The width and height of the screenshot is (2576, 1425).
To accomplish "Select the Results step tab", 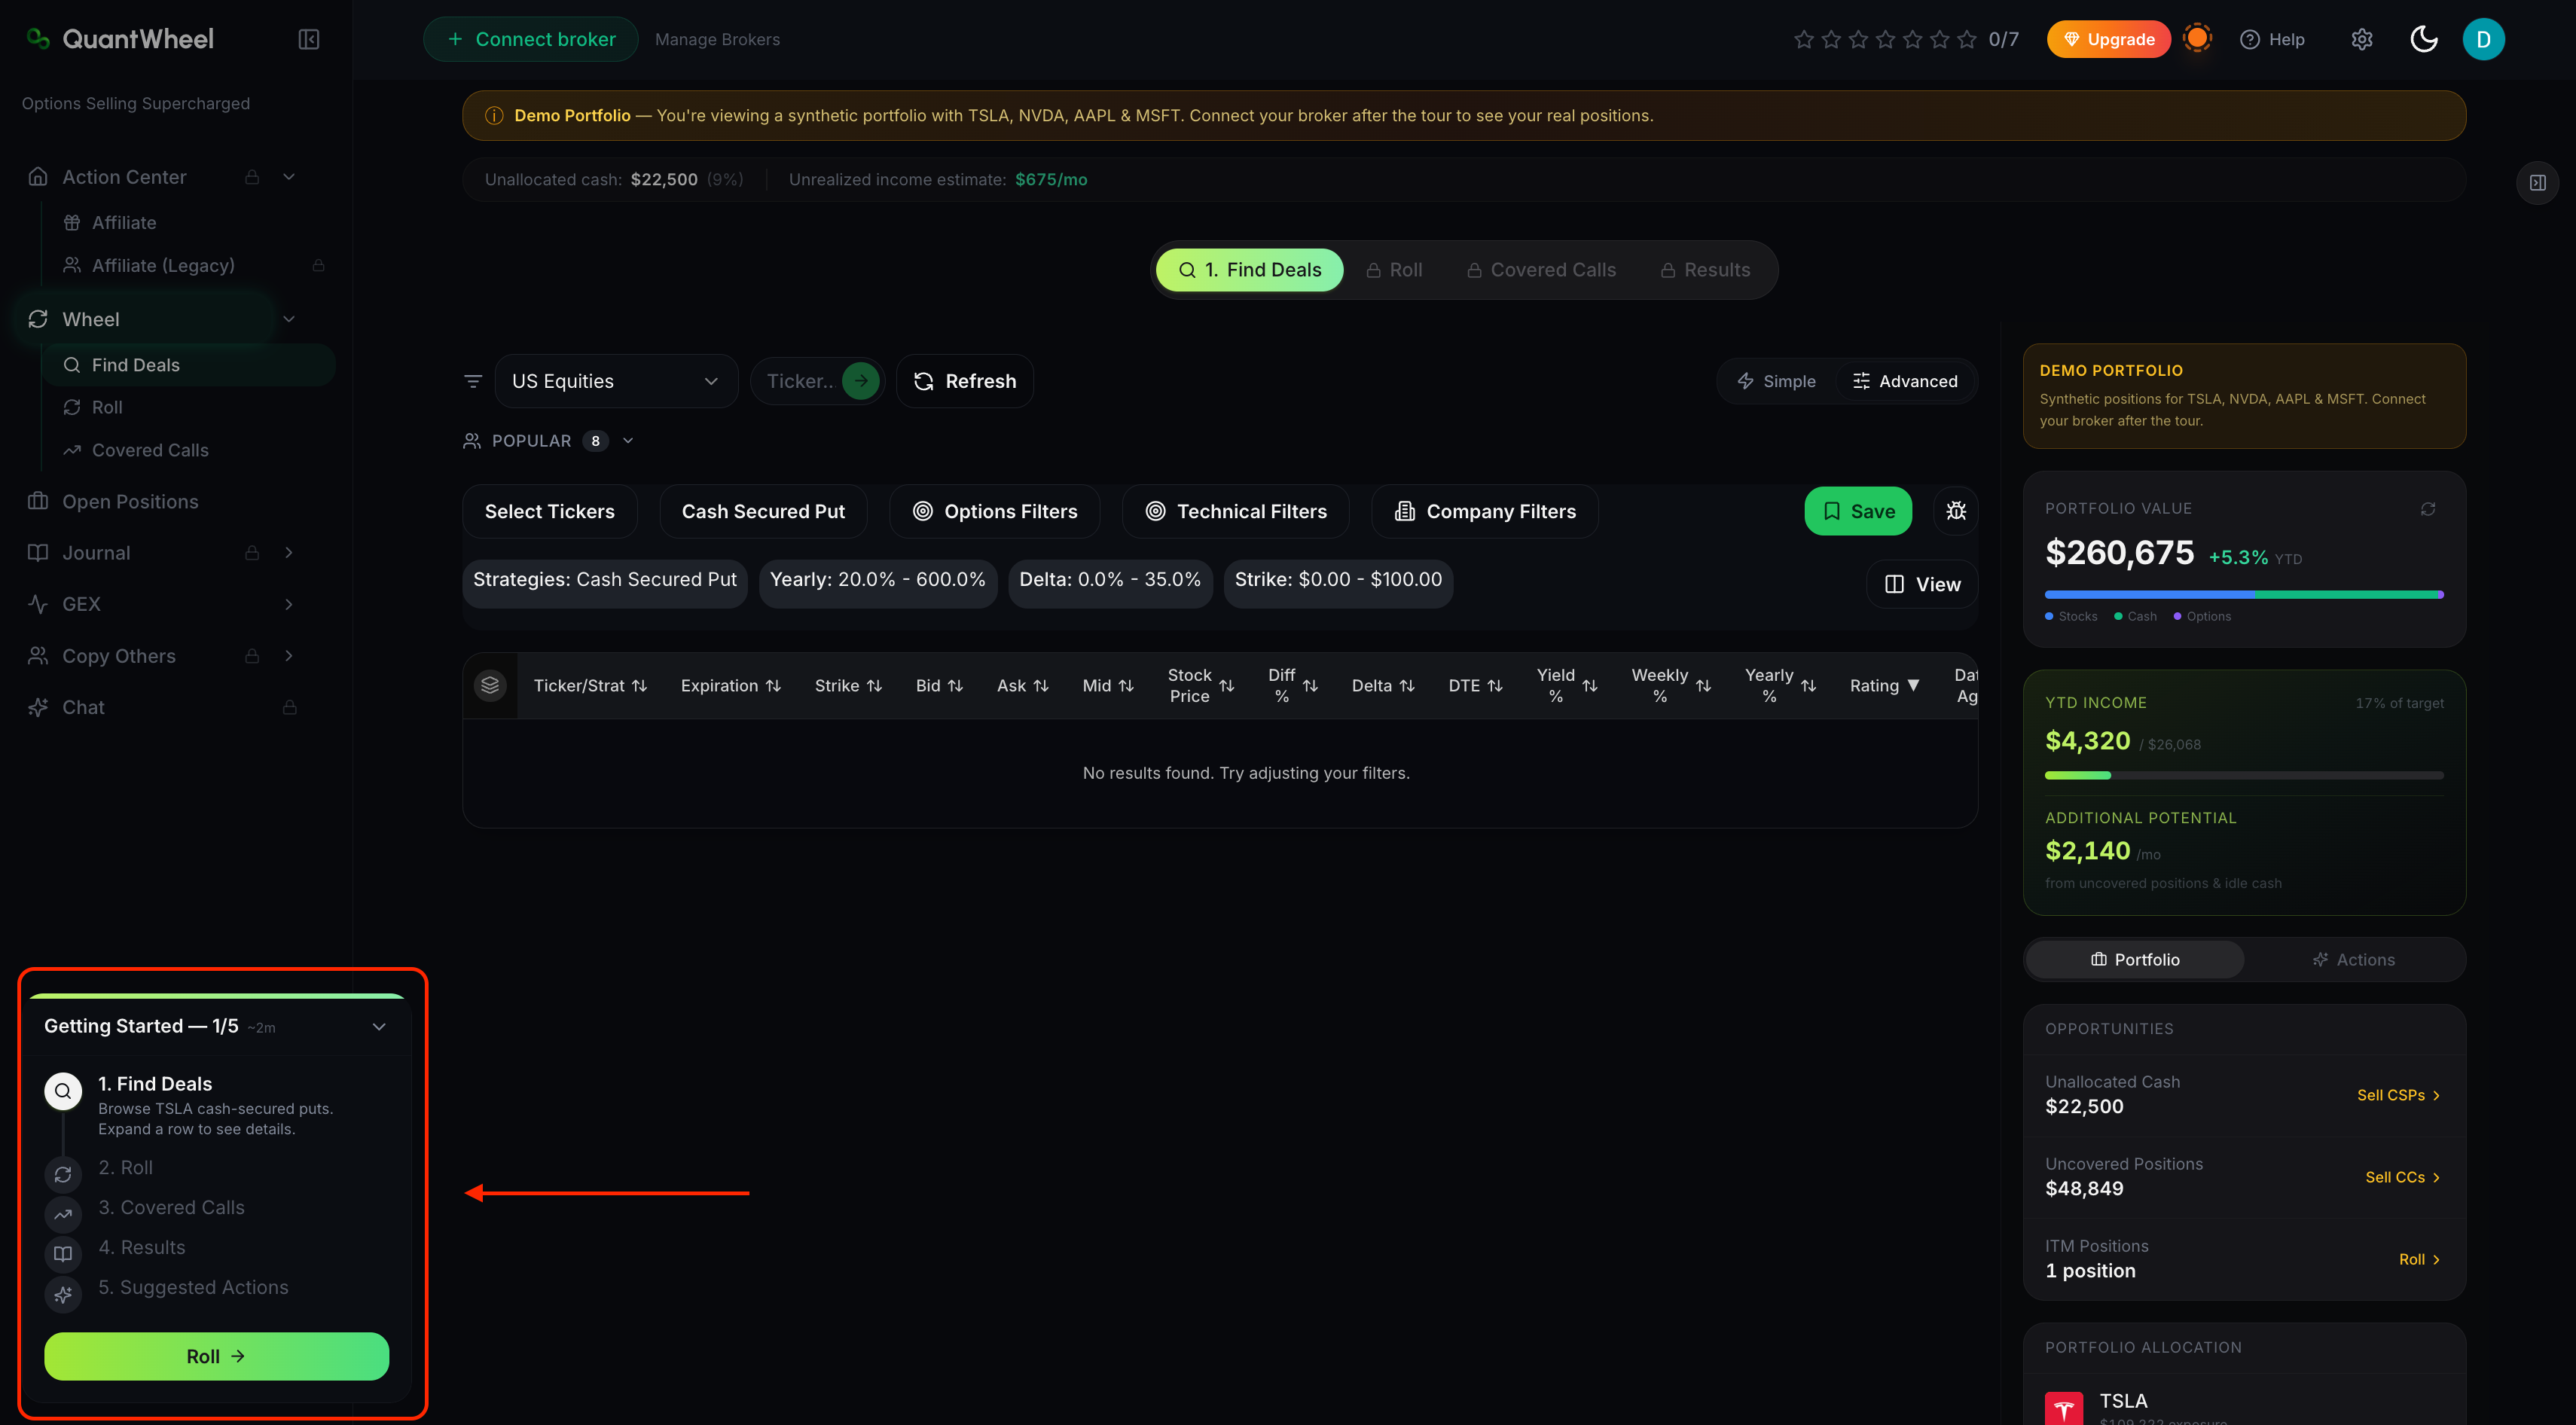I will click(x=1705, y=270).
